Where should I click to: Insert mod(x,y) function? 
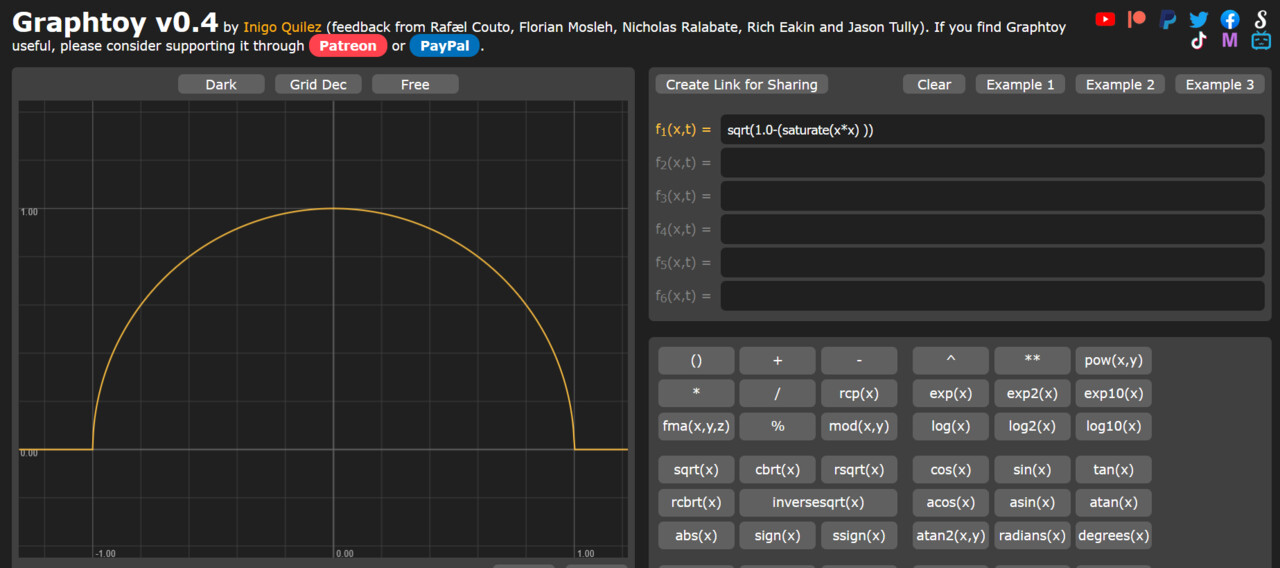(860, 426)
